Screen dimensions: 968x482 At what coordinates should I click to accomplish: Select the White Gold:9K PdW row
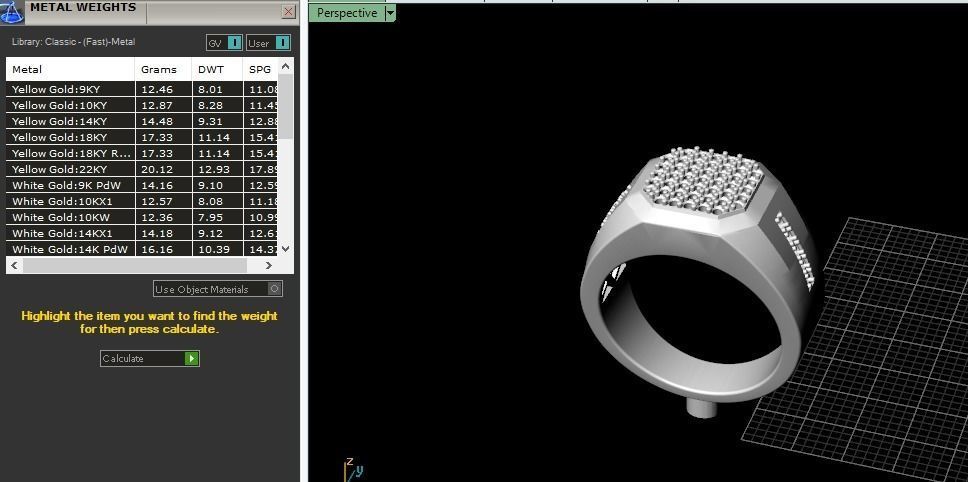141,185
